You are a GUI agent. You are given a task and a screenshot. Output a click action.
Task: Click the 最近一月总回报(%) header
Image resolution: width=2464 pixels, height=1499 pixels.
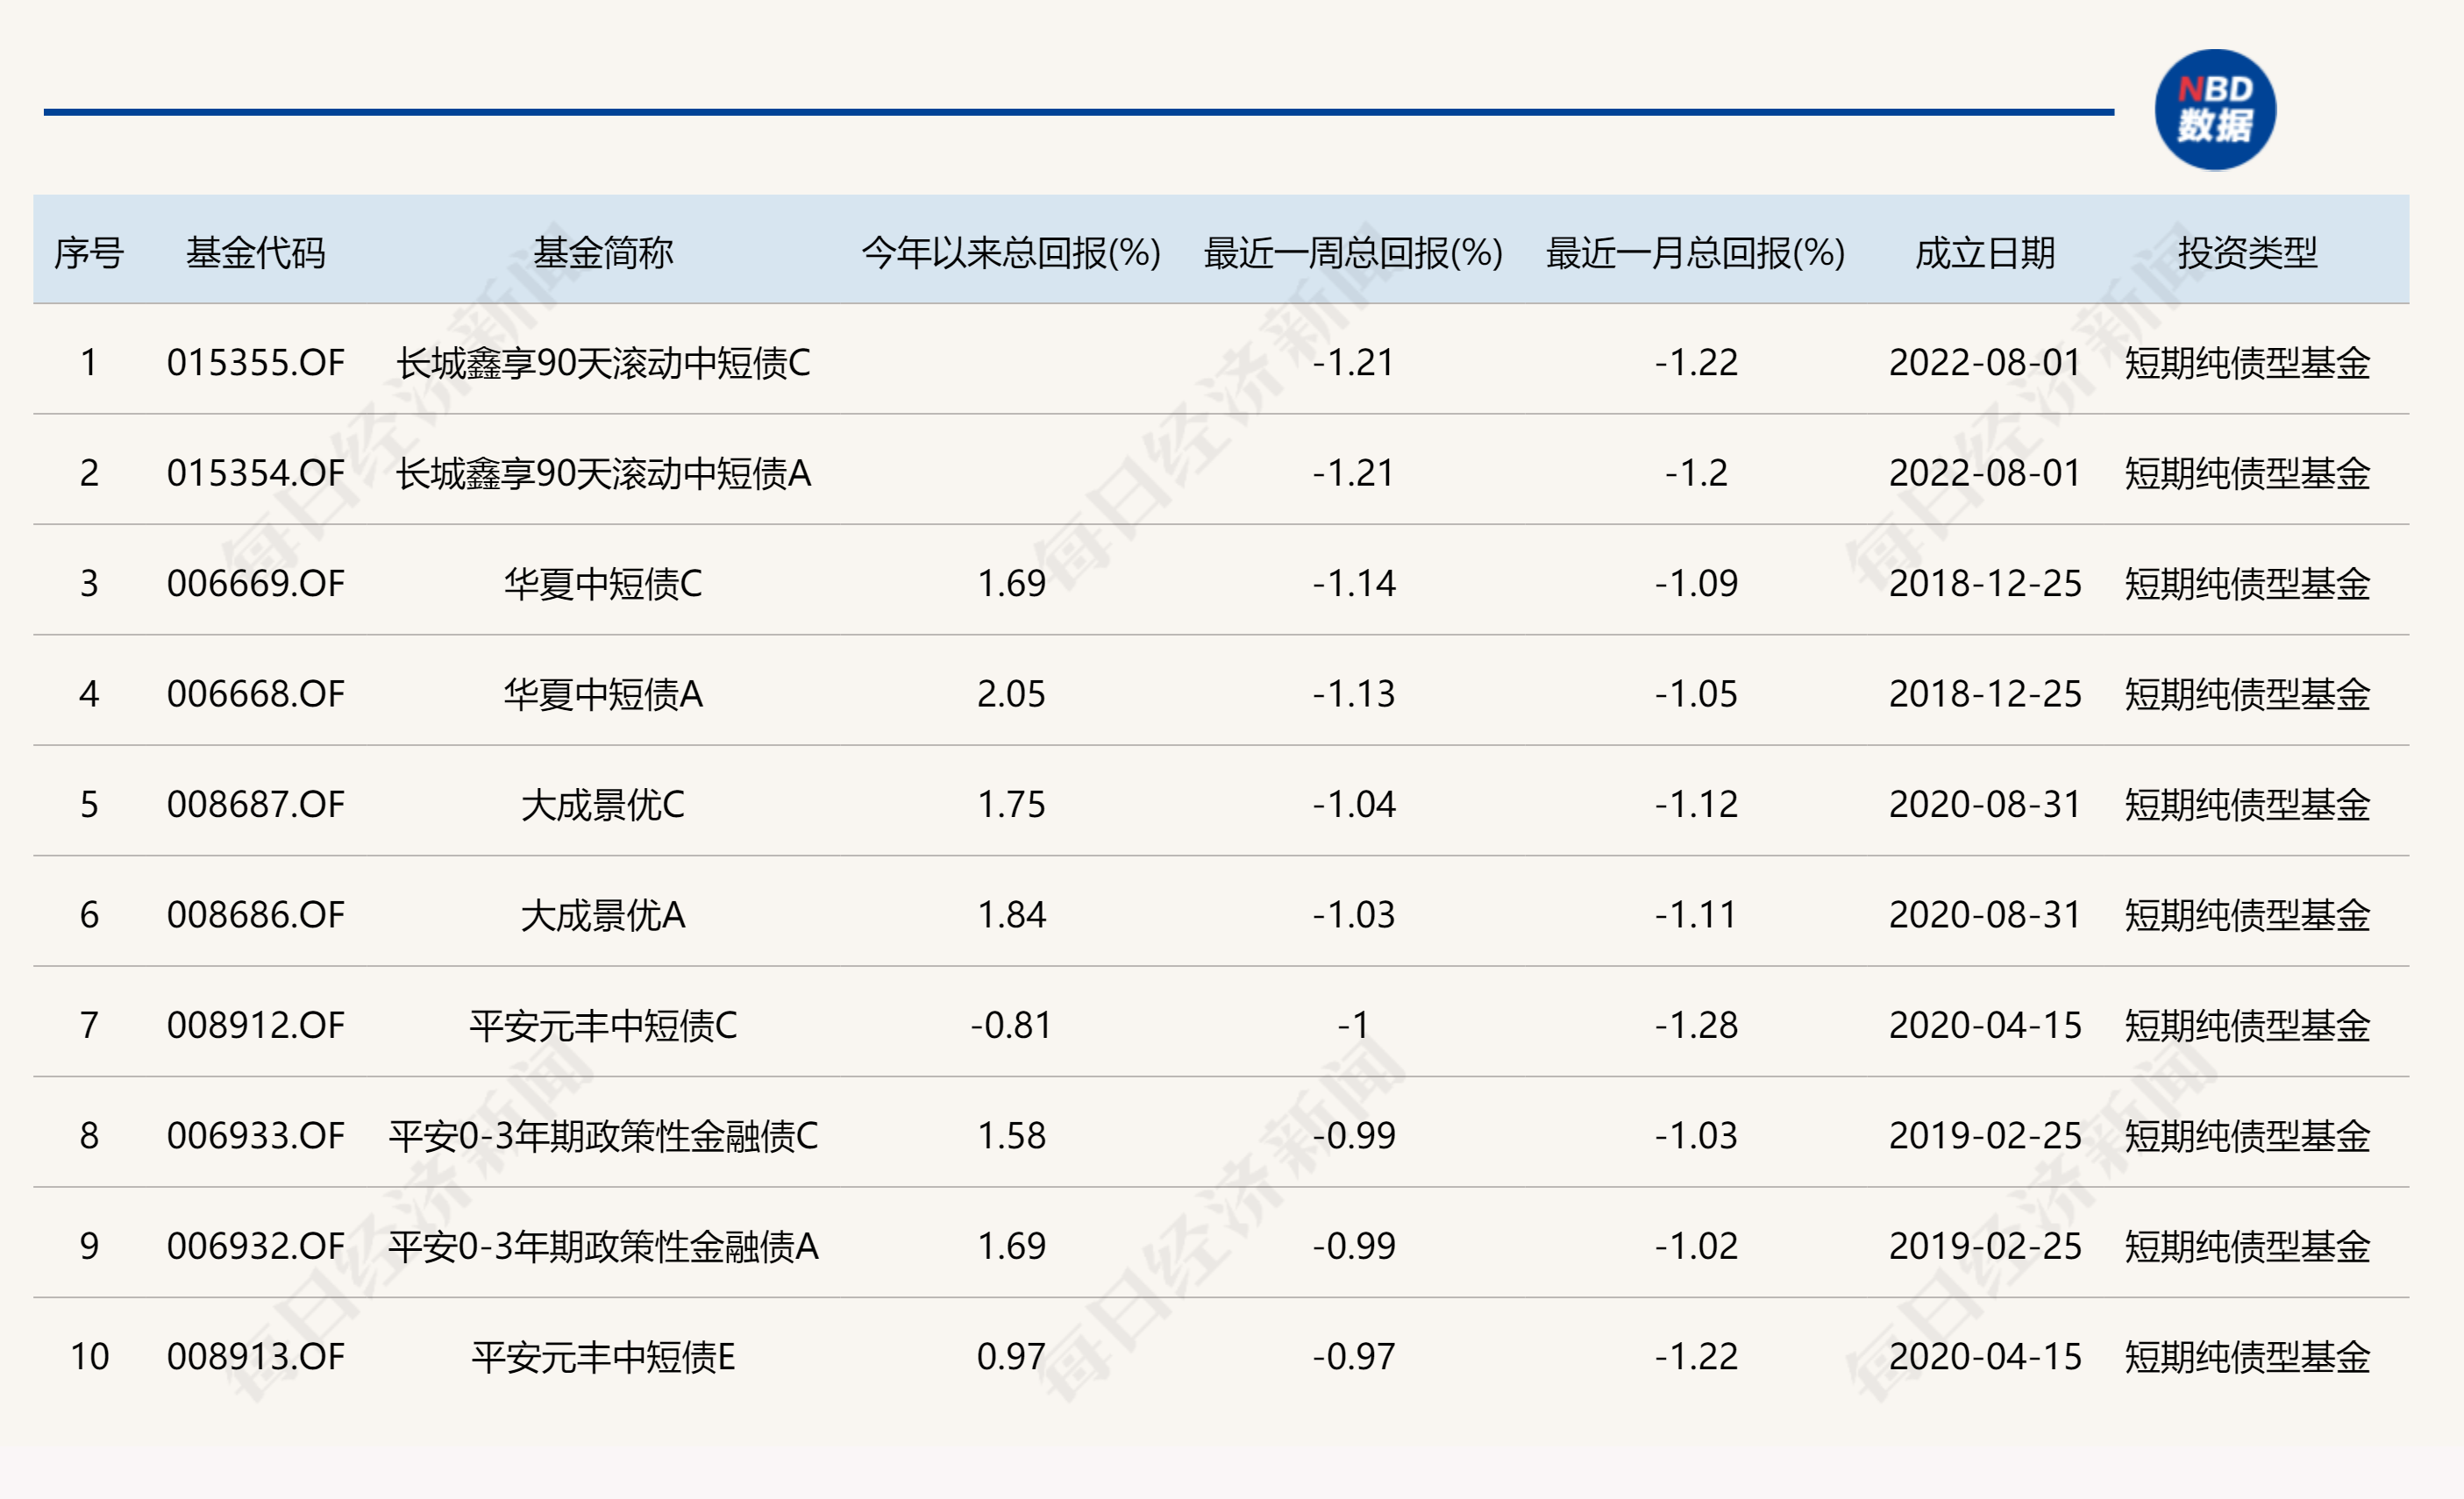(x=1696, y=253)
